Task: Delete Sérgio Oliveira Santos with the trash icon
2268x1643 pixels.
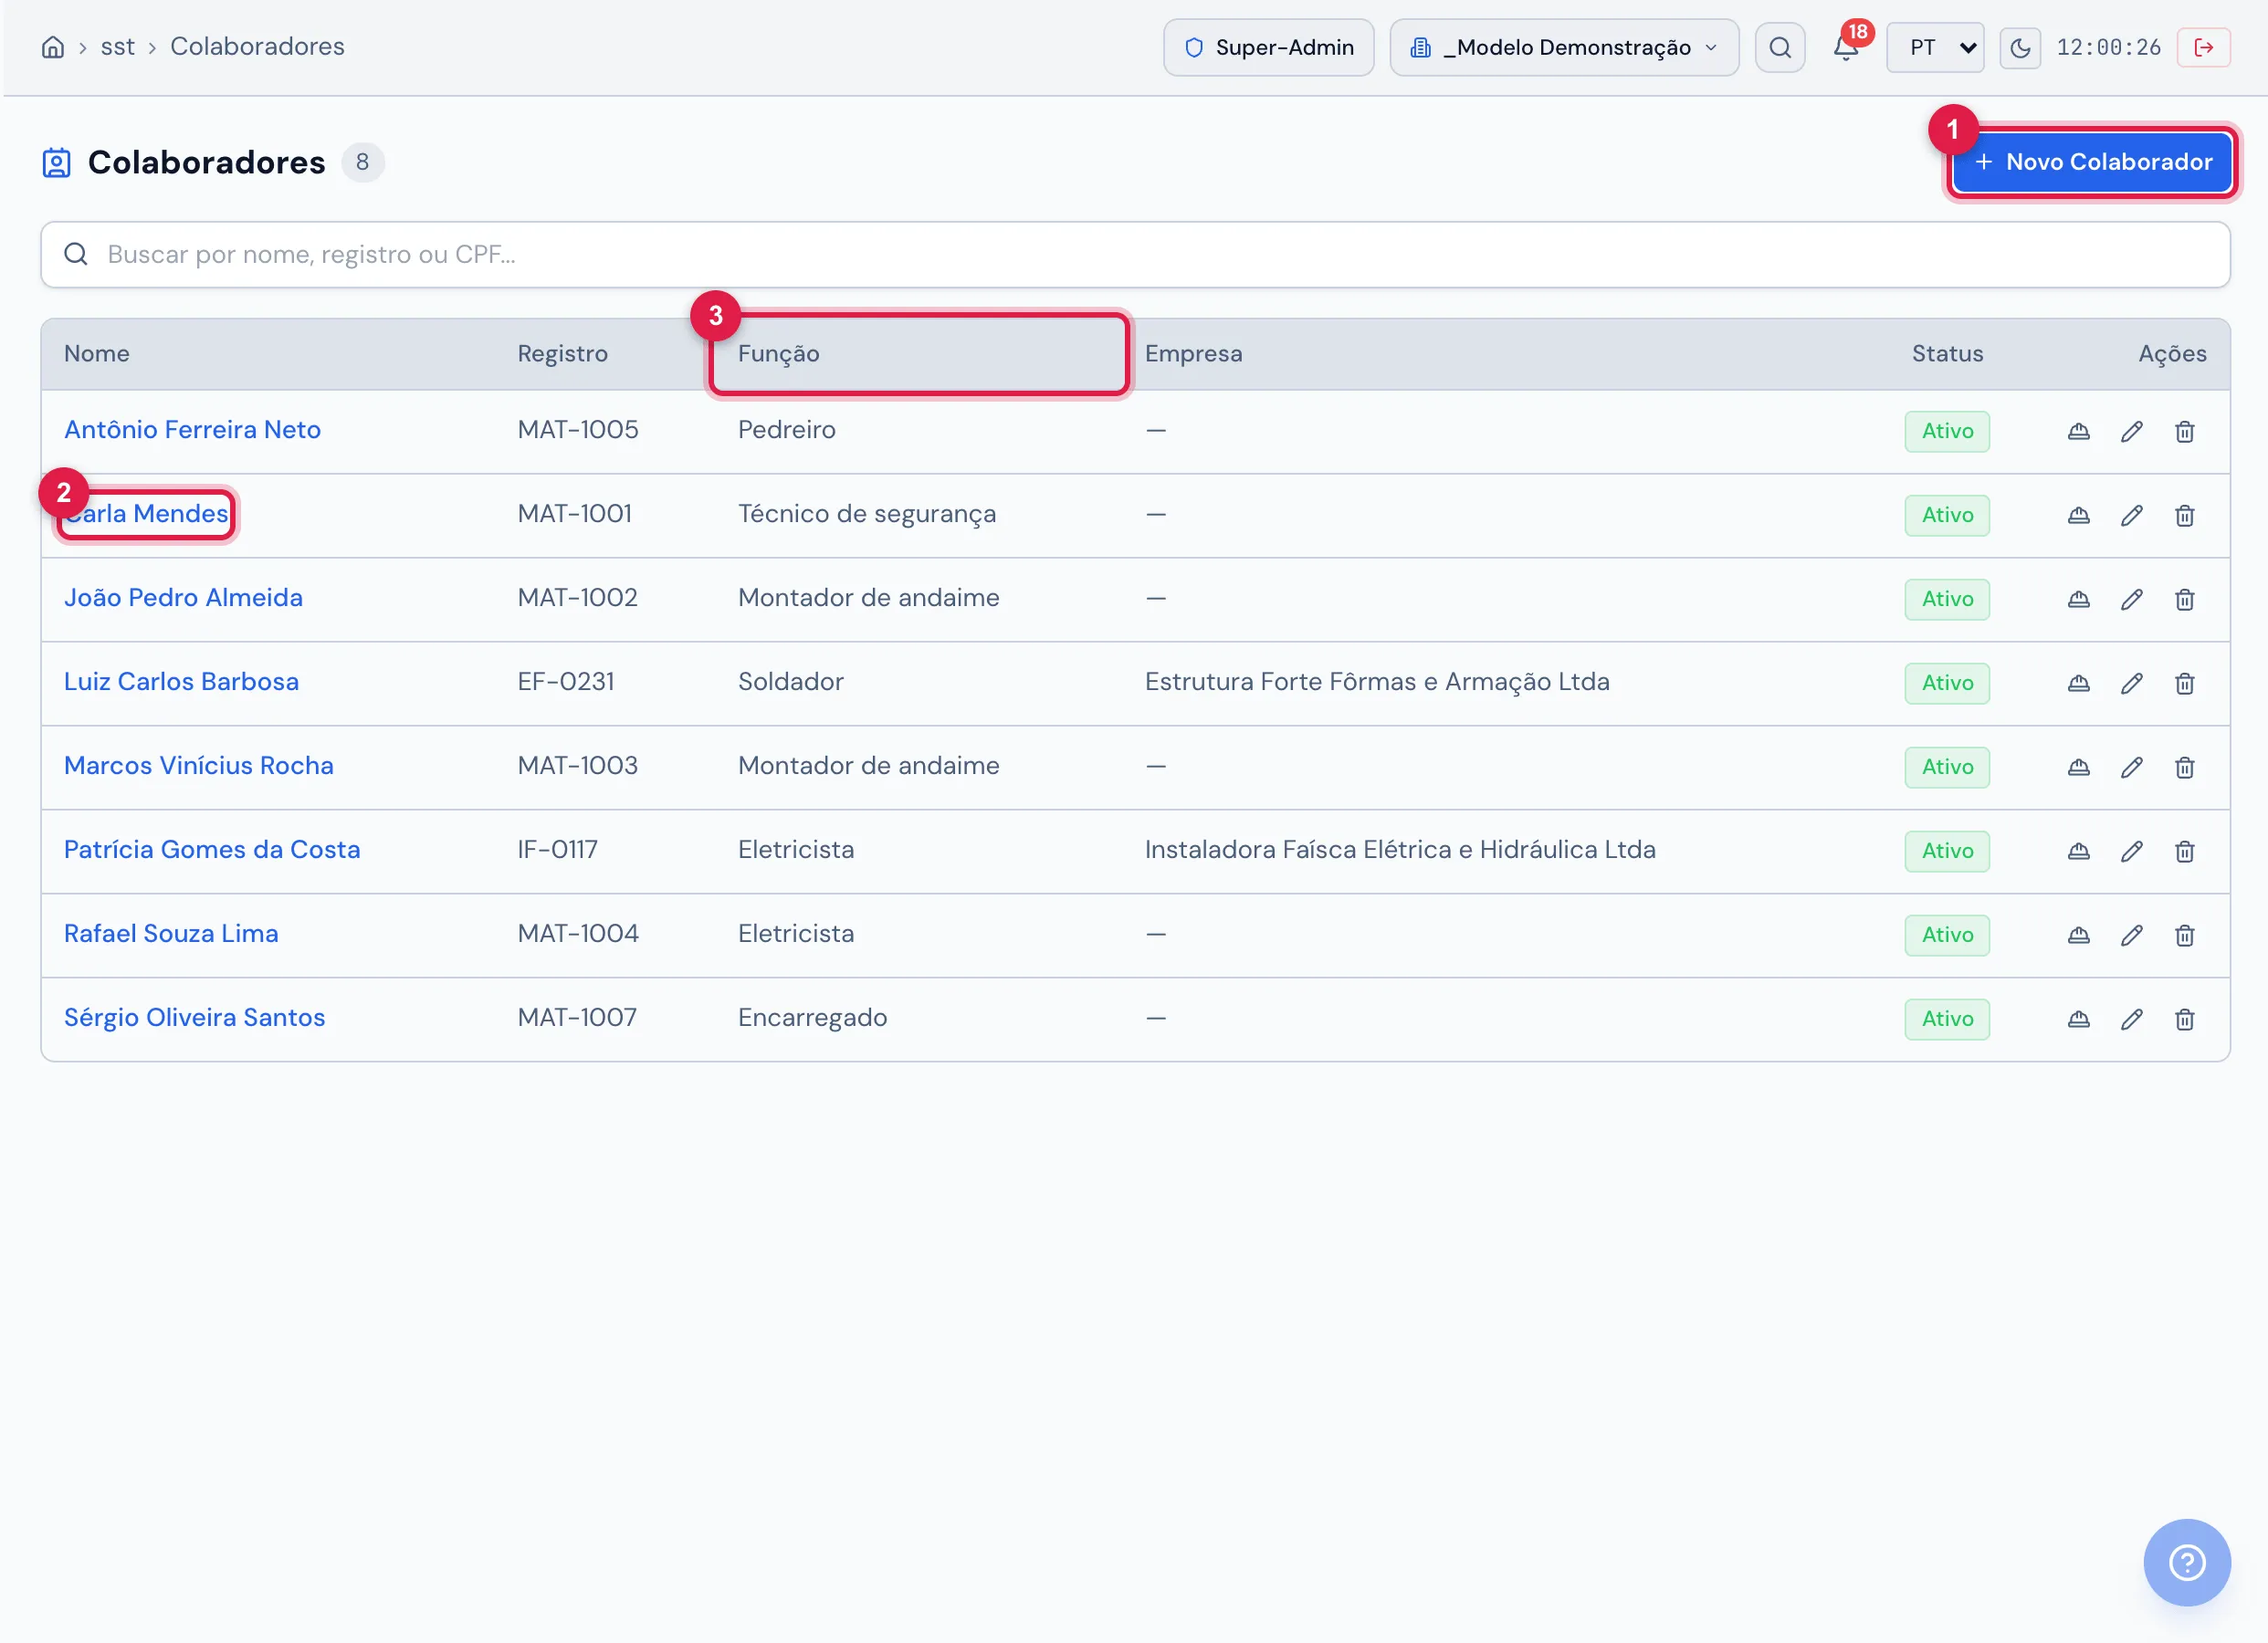Action: click(x=2185, y=1019)
